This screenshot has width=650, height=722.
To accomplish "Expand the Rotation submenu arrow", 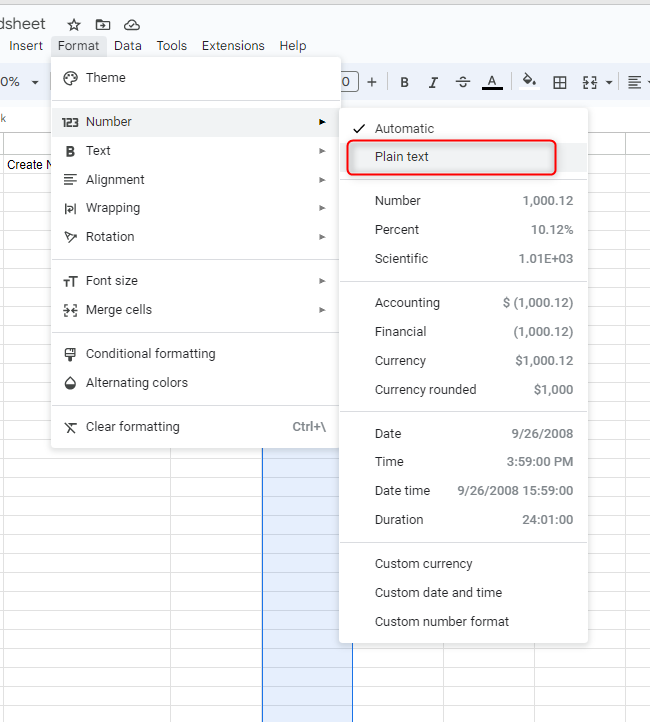I will [x=322, y=237].
